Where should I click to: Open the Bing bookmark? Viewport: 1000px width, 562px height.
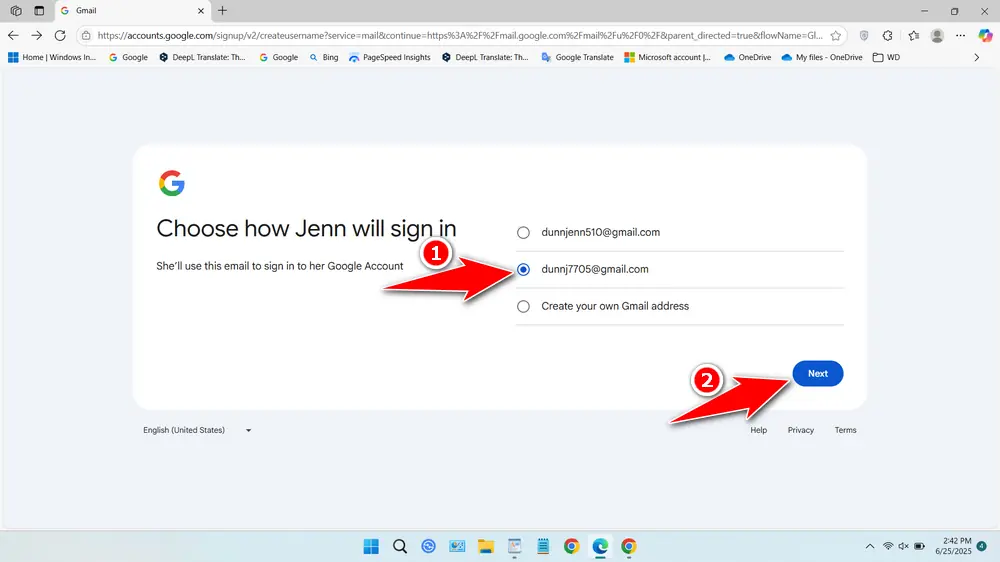(x=323, y=57)
